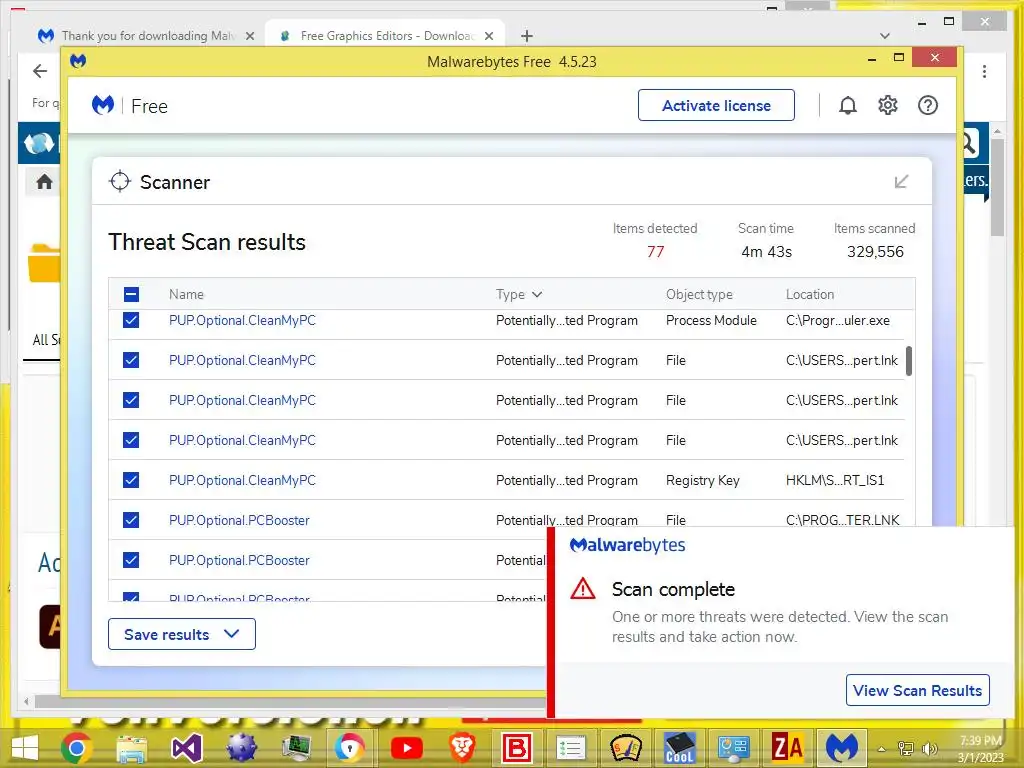Screen dimensions: 1024x768
Task: Click the volume speaker tray icon
Action: point(929,748)
